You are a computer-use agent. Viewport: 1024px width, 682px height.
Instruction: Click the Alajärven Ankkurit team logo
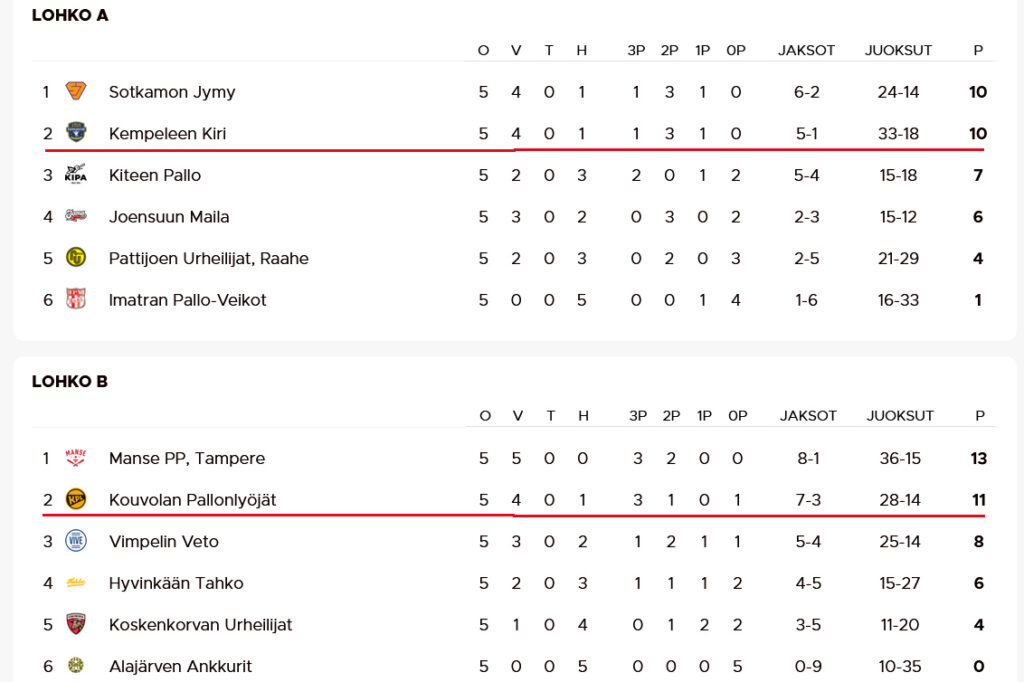click(x=76, y=666)
